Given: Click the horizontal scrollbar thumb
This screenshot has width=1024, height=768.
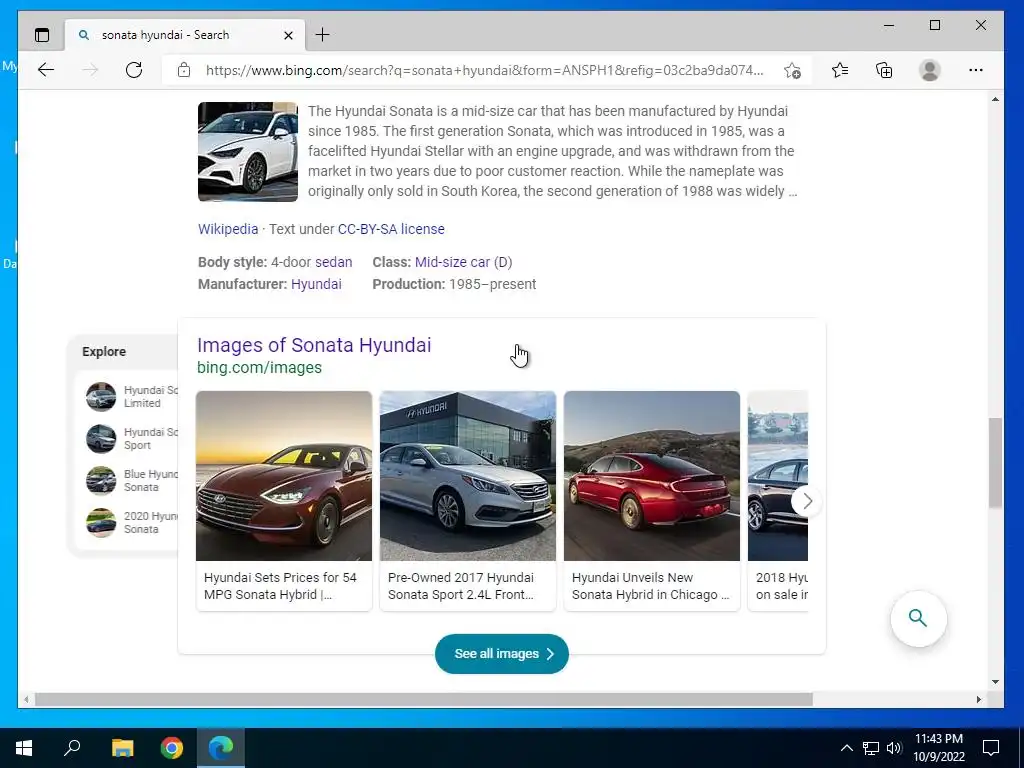Looking at the screenshot, I should coord(423,699).
